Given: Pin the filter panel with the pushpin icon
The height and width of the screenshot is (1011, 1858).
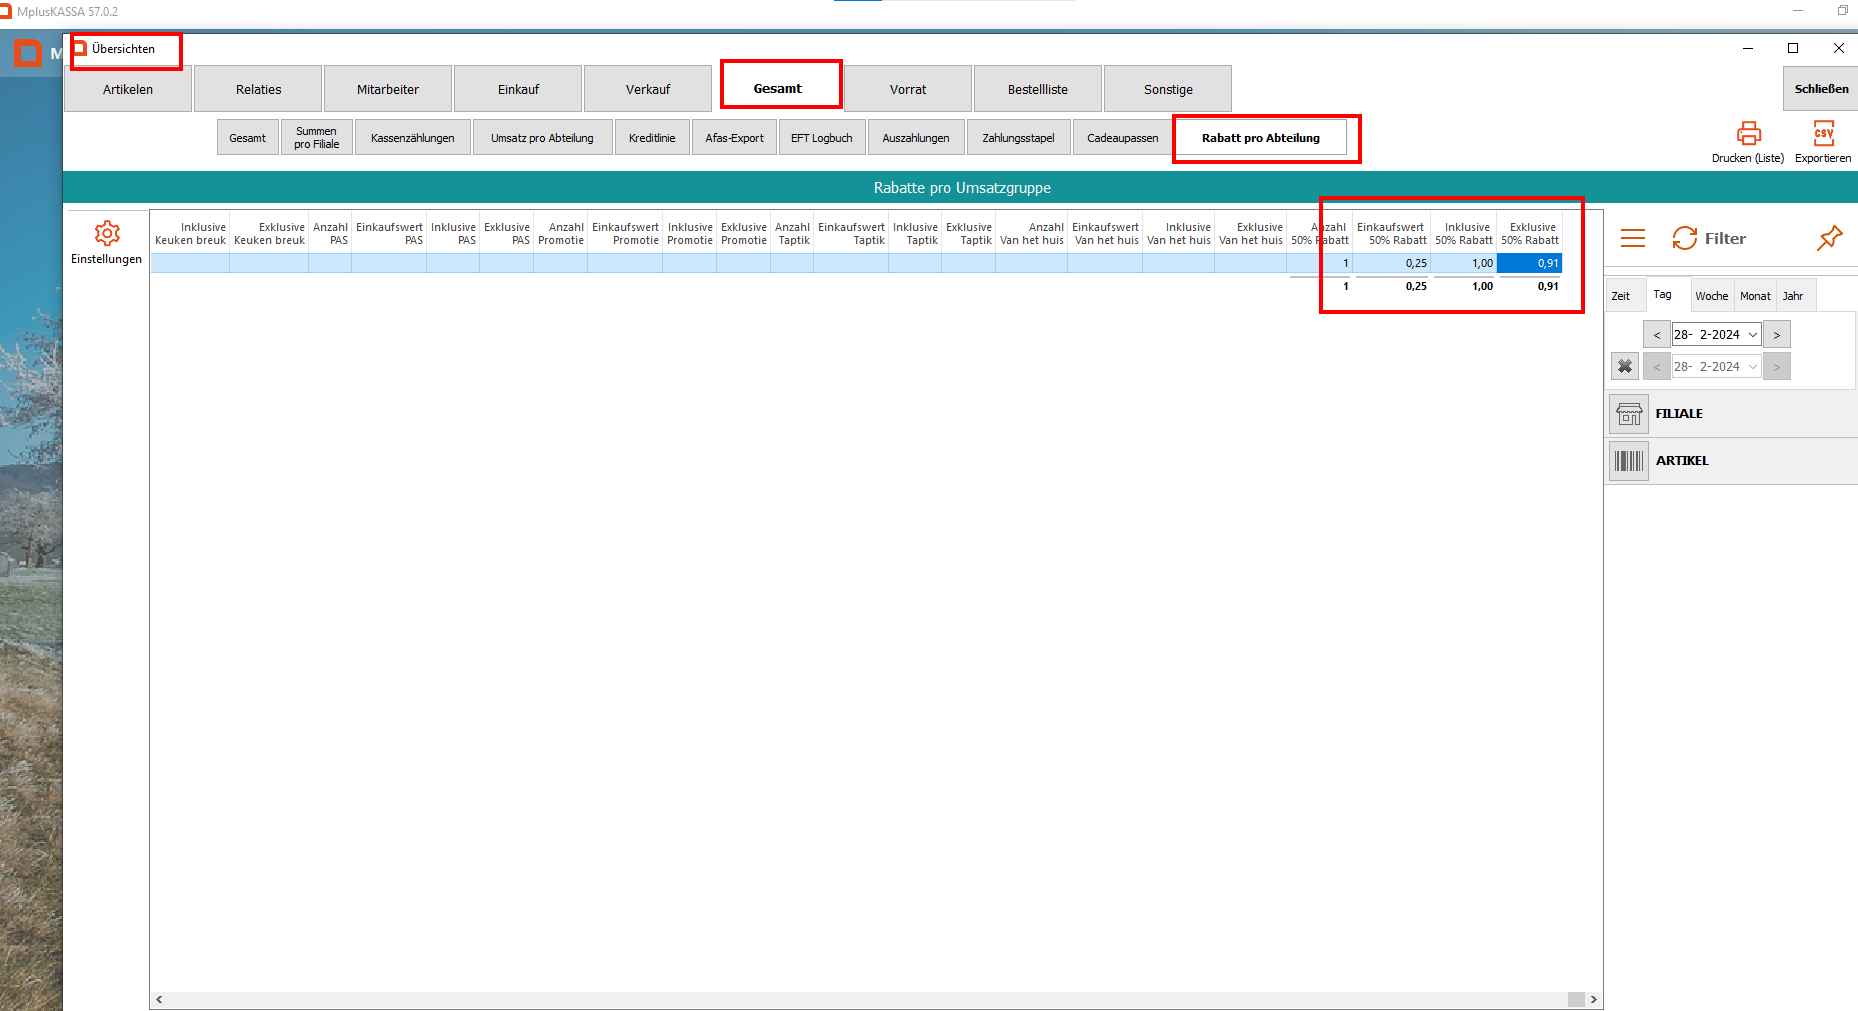Looking at the screenshot, I should coord(1829,238).
